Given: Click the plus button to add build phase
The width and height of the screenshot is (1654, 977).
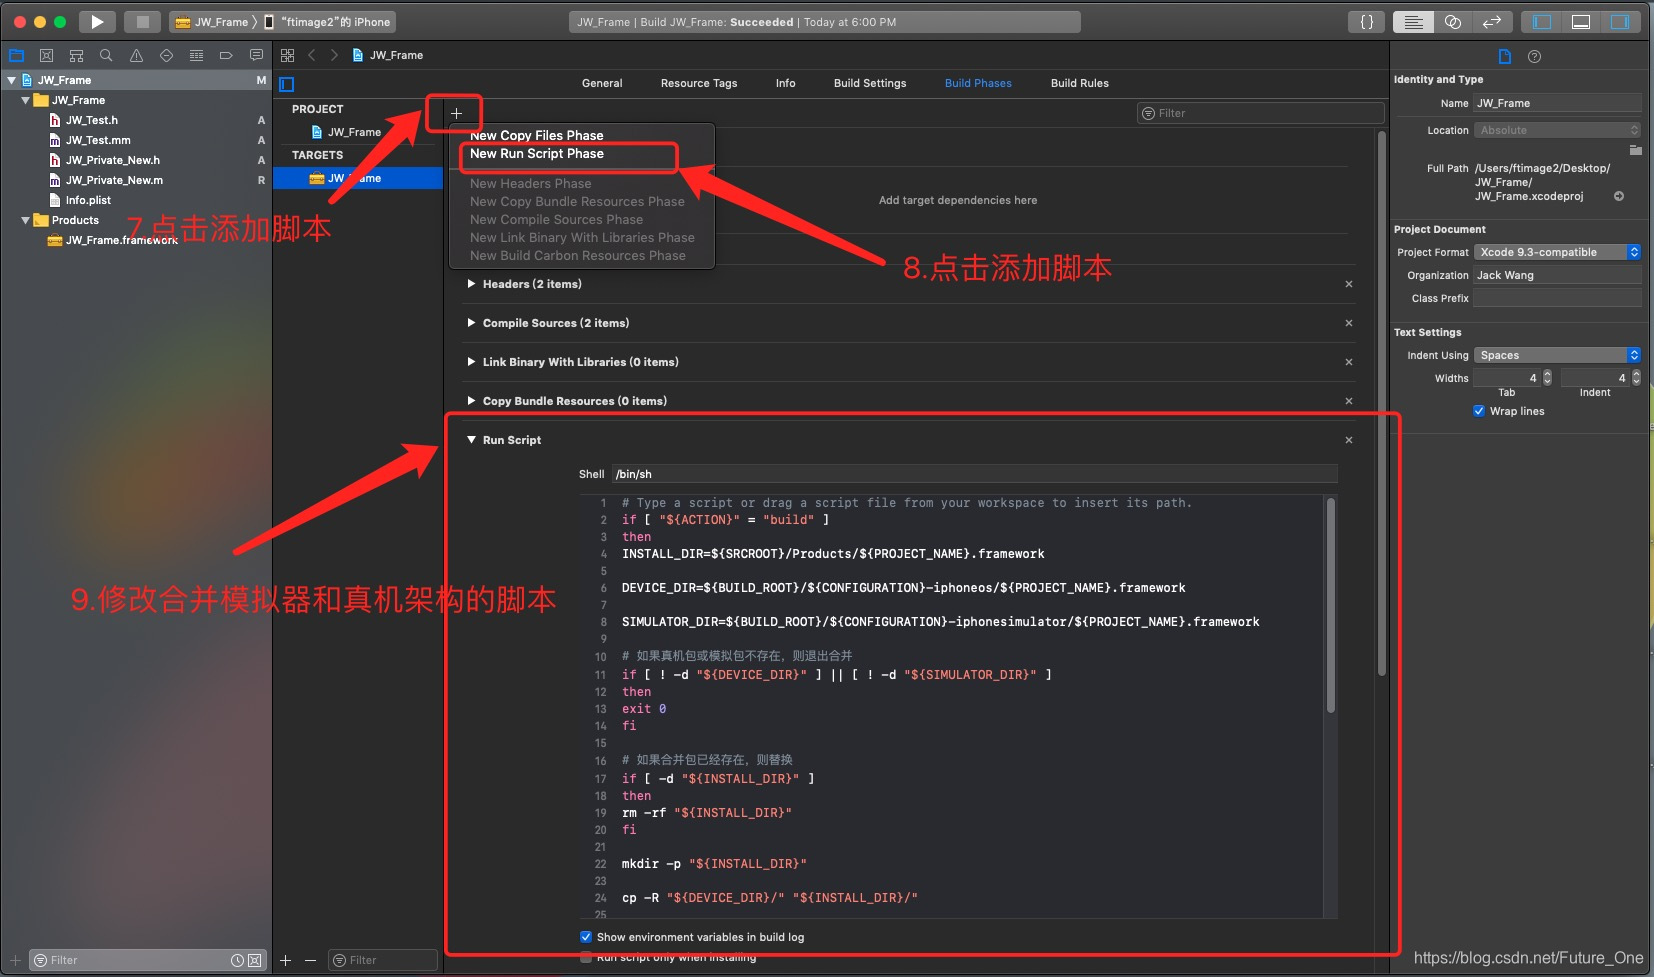Looking at the screenshot, I should (456, 113).
